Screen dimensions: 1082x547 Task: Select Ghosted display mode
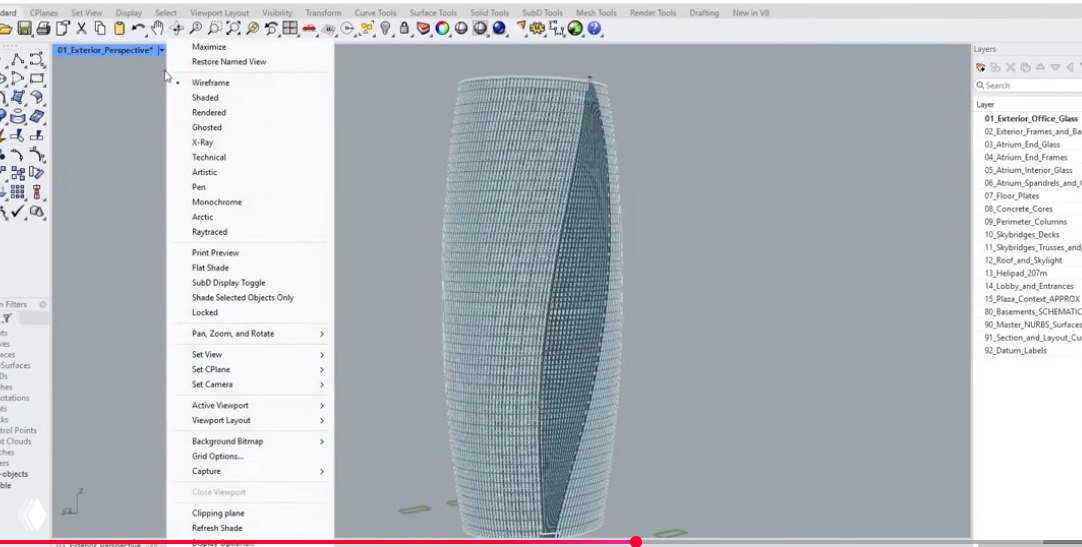(x=206, y=128)
